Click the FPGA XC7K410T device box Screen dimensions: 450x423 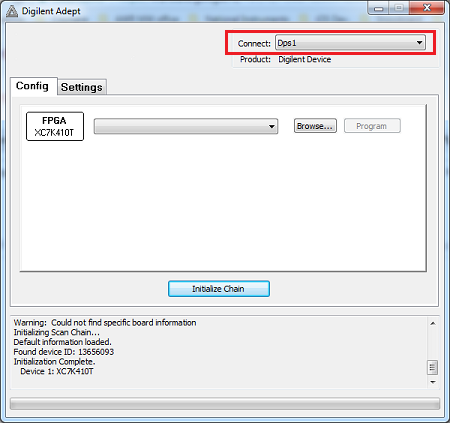(55, 126)
